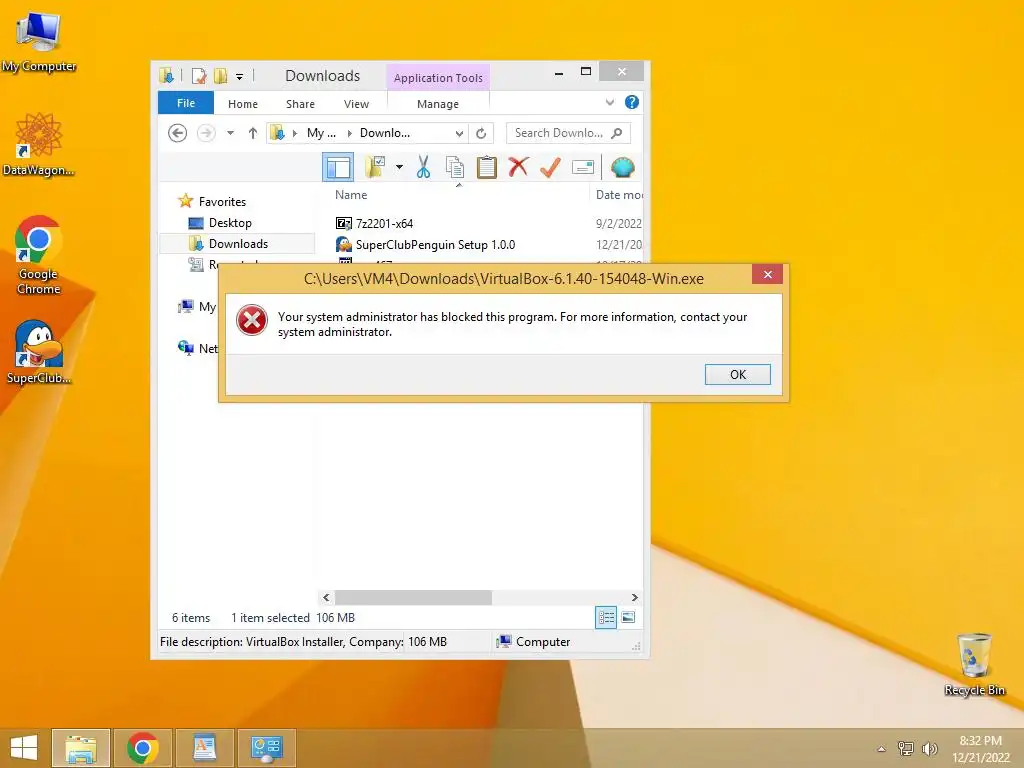Switch to Details view icon in status bar
The image size is (1024, 768).
click(x=606, y=617)
